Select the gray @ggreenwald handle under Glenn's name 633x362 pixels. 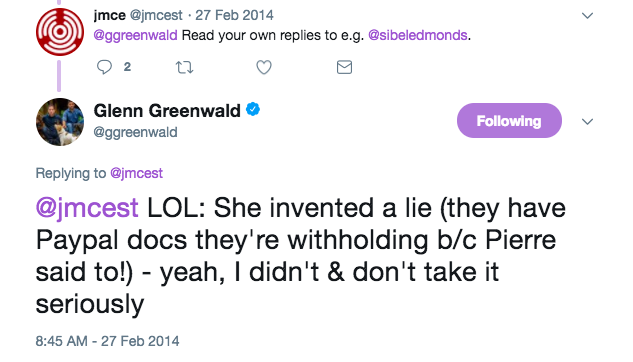click(x=135, y=132)
